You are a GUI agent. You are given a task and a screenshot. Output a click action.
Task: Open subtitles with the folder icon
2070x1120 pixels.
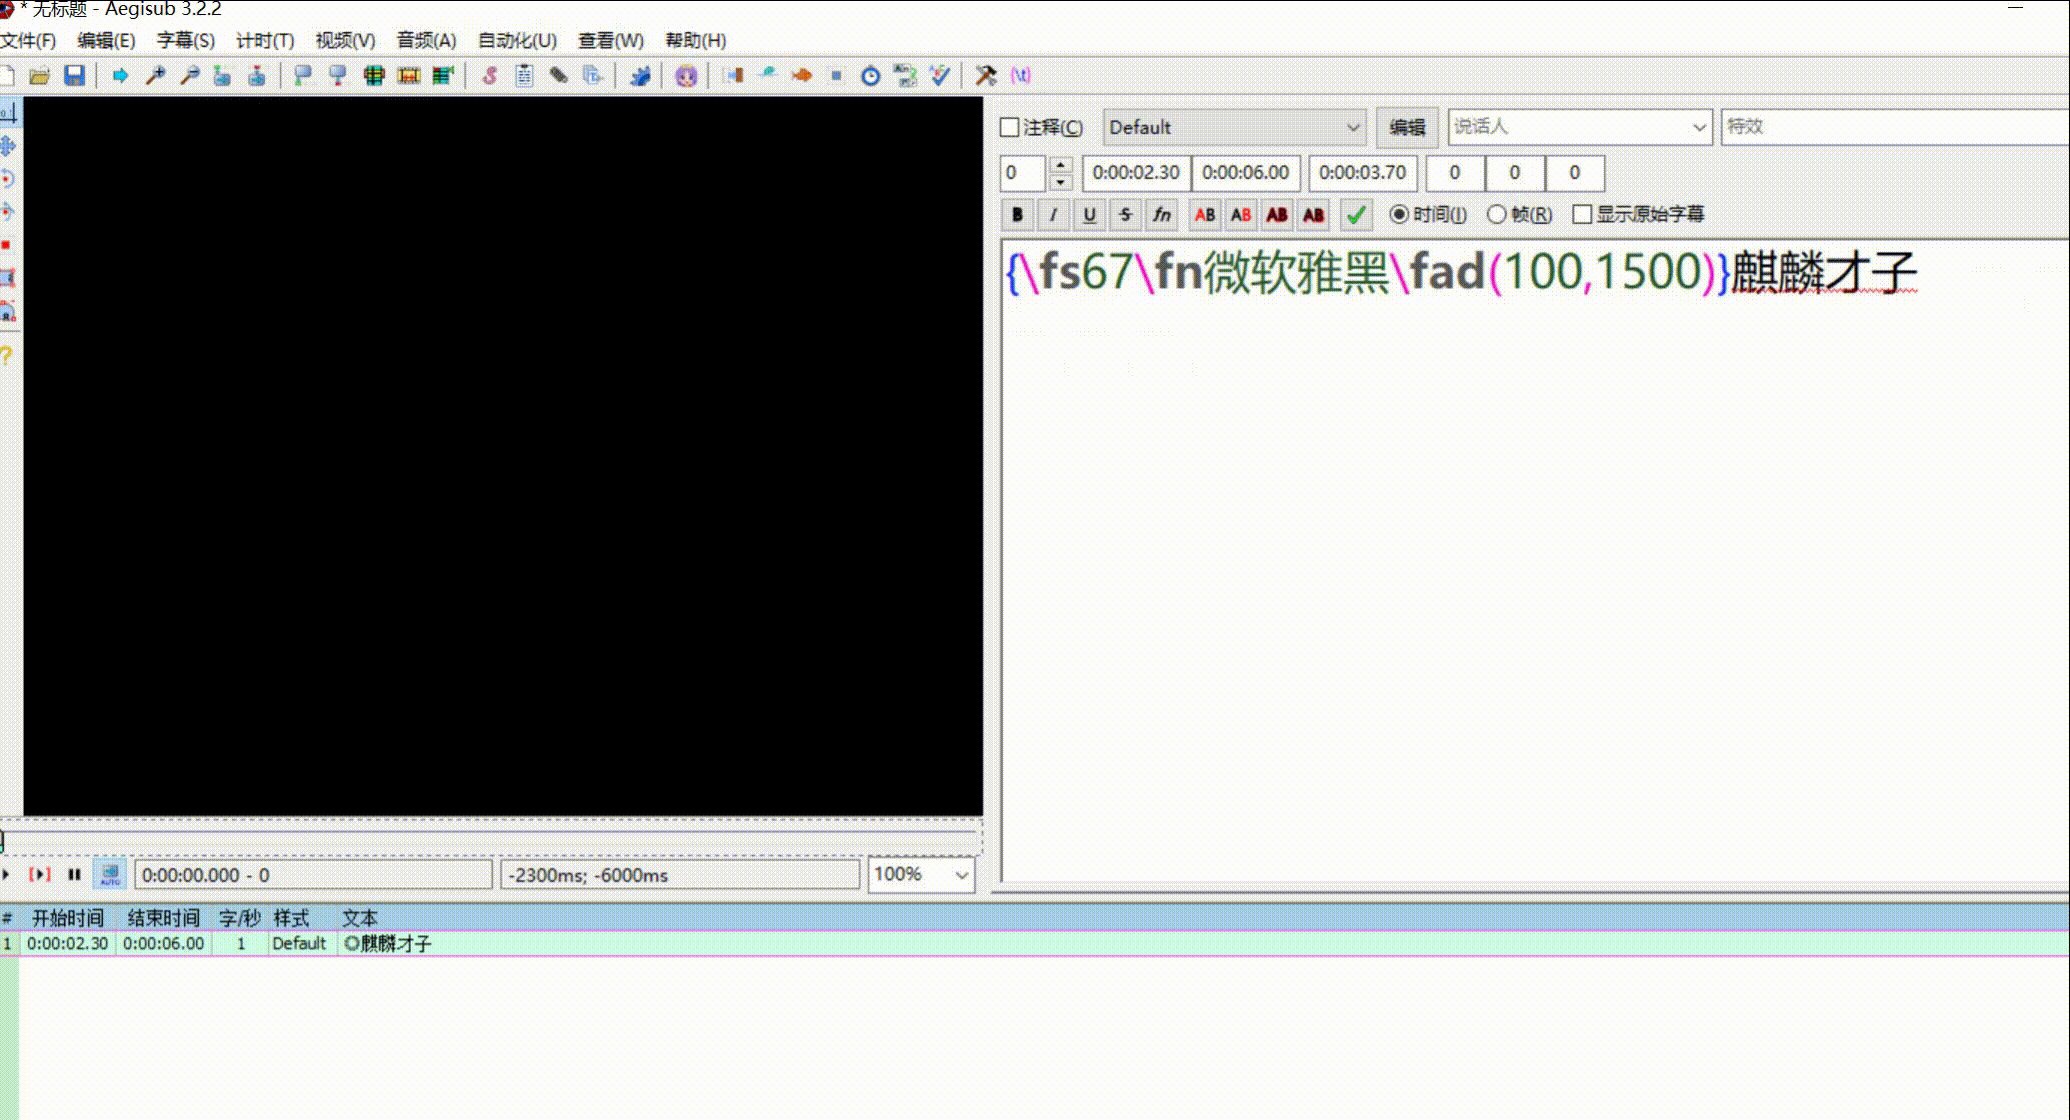[40, 76]
